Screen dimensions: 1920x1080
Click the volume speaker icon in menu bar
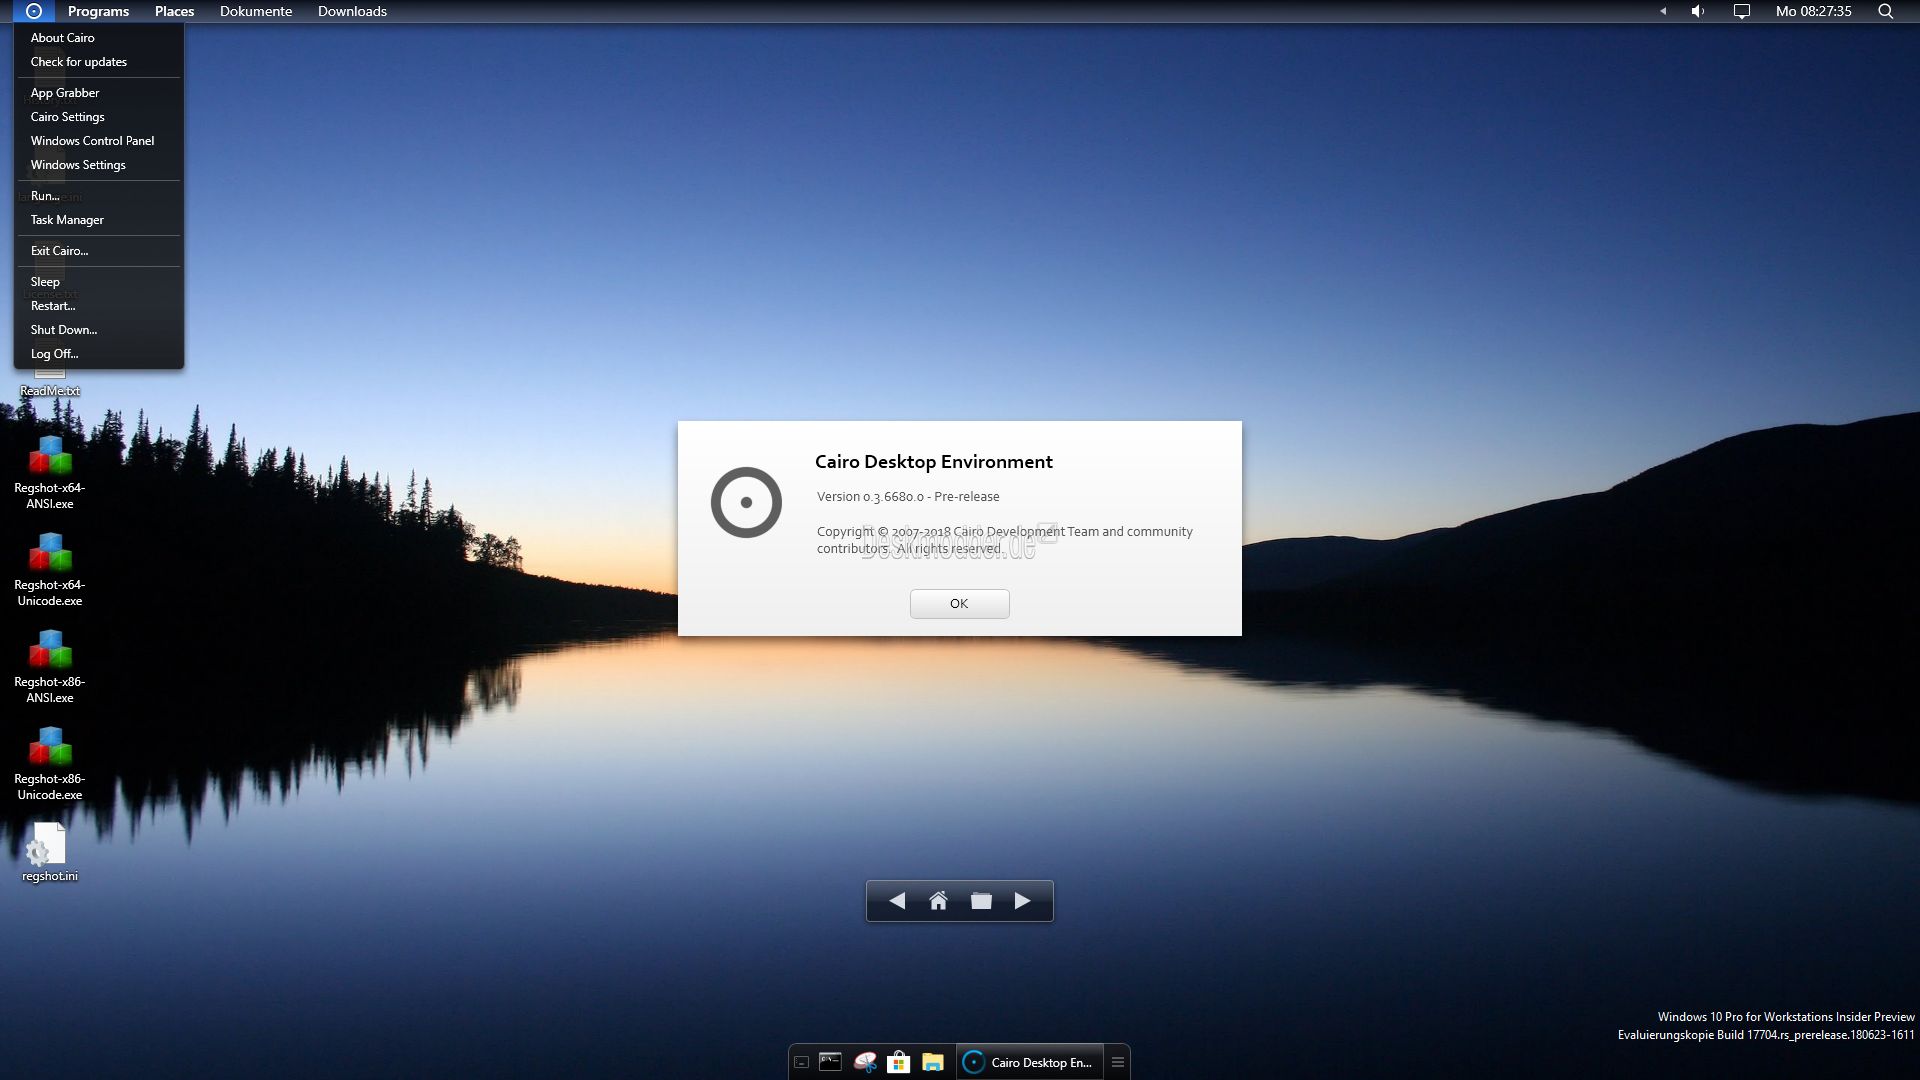point(1698,11)
